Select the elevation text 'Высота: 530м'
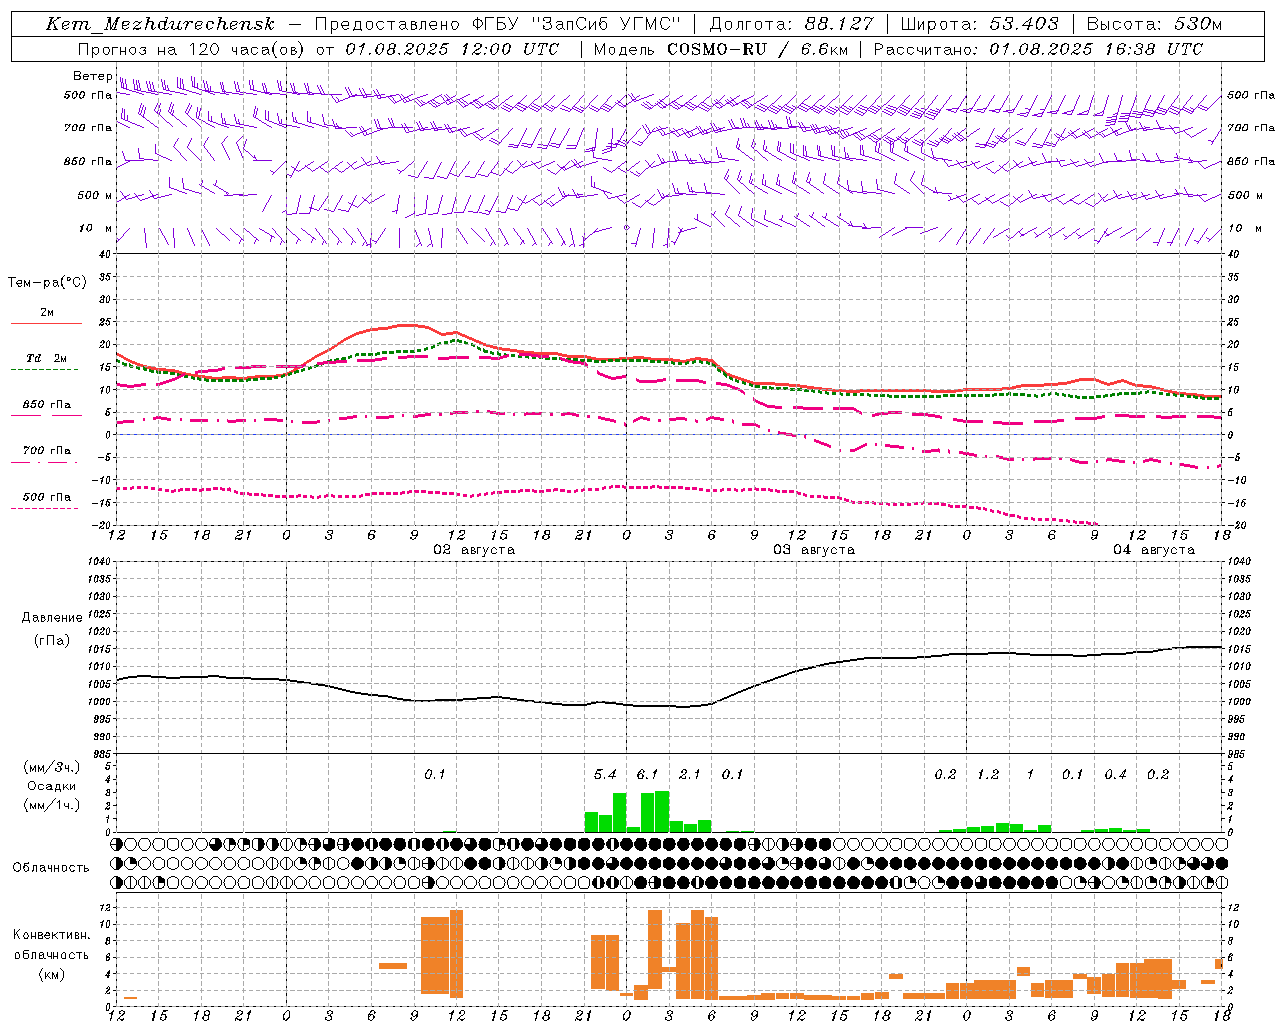This screenshot has height=1024, width=1280. coord(1154,24)
